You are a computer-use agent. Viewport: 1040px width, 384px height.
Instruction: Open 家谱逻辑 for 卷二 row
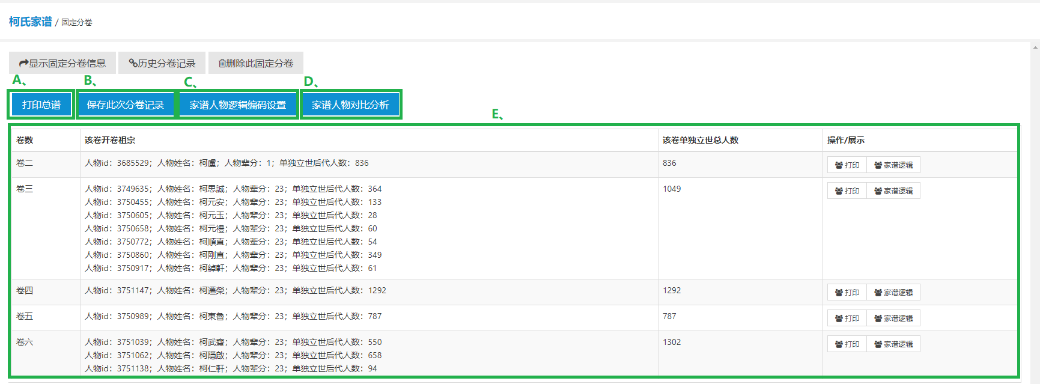[893, 165]
